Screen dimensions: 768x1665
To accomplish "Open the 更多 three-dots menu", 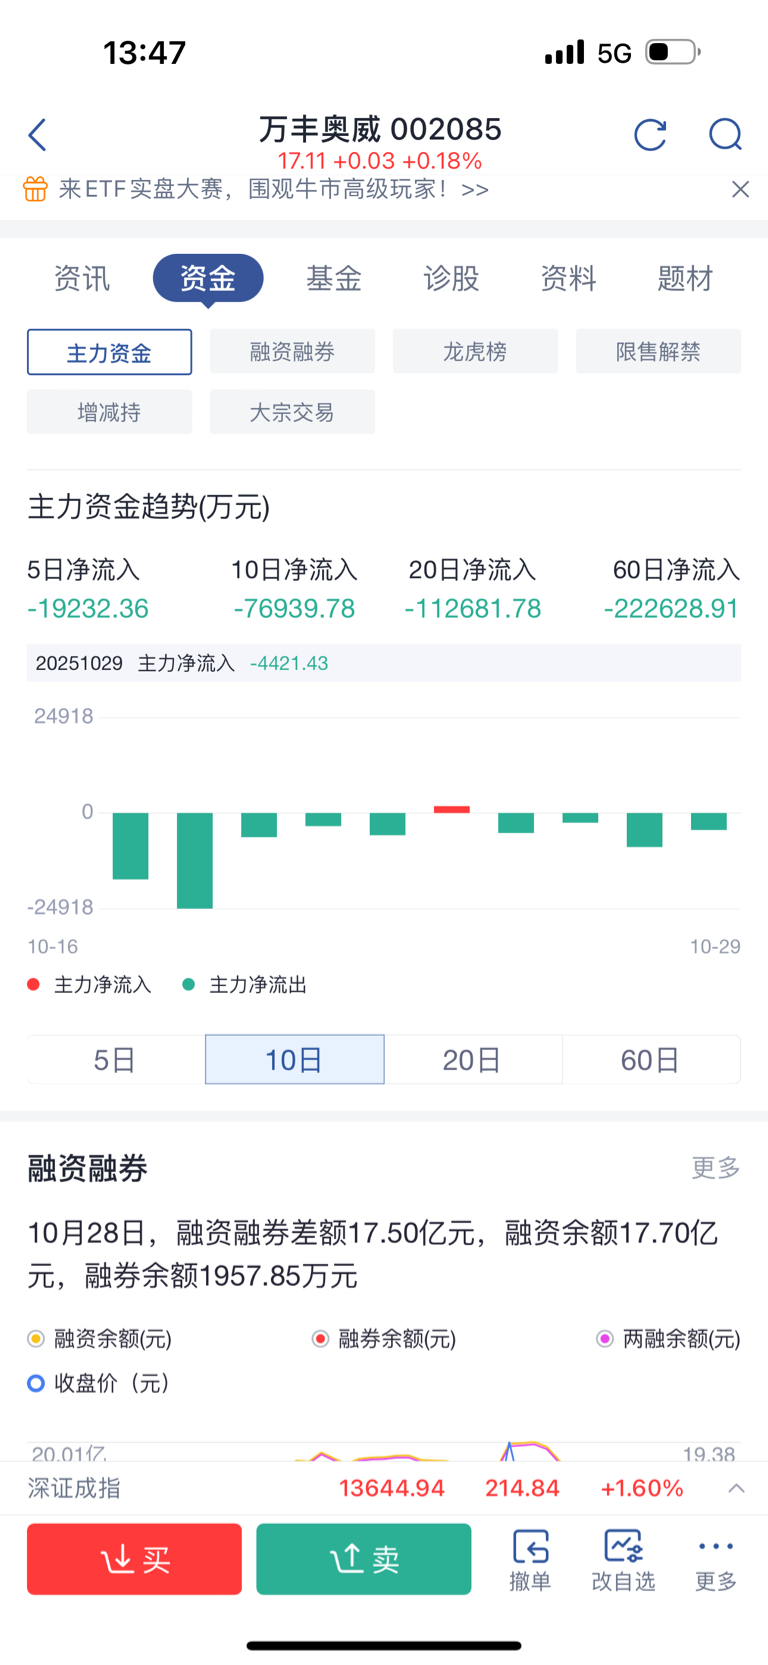I will point(716,1560).
